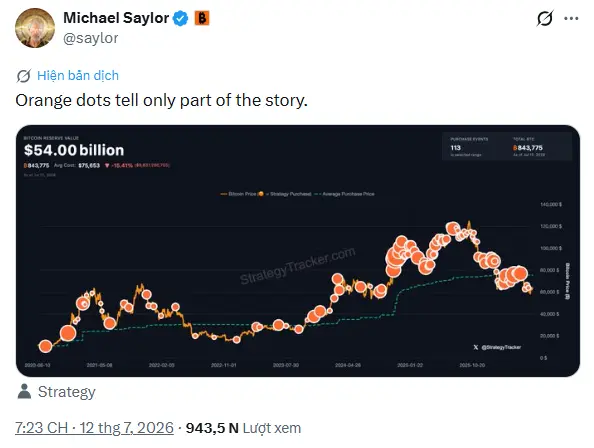Toggle the Bitcoin Price legend entry

(x=238, y=194)
